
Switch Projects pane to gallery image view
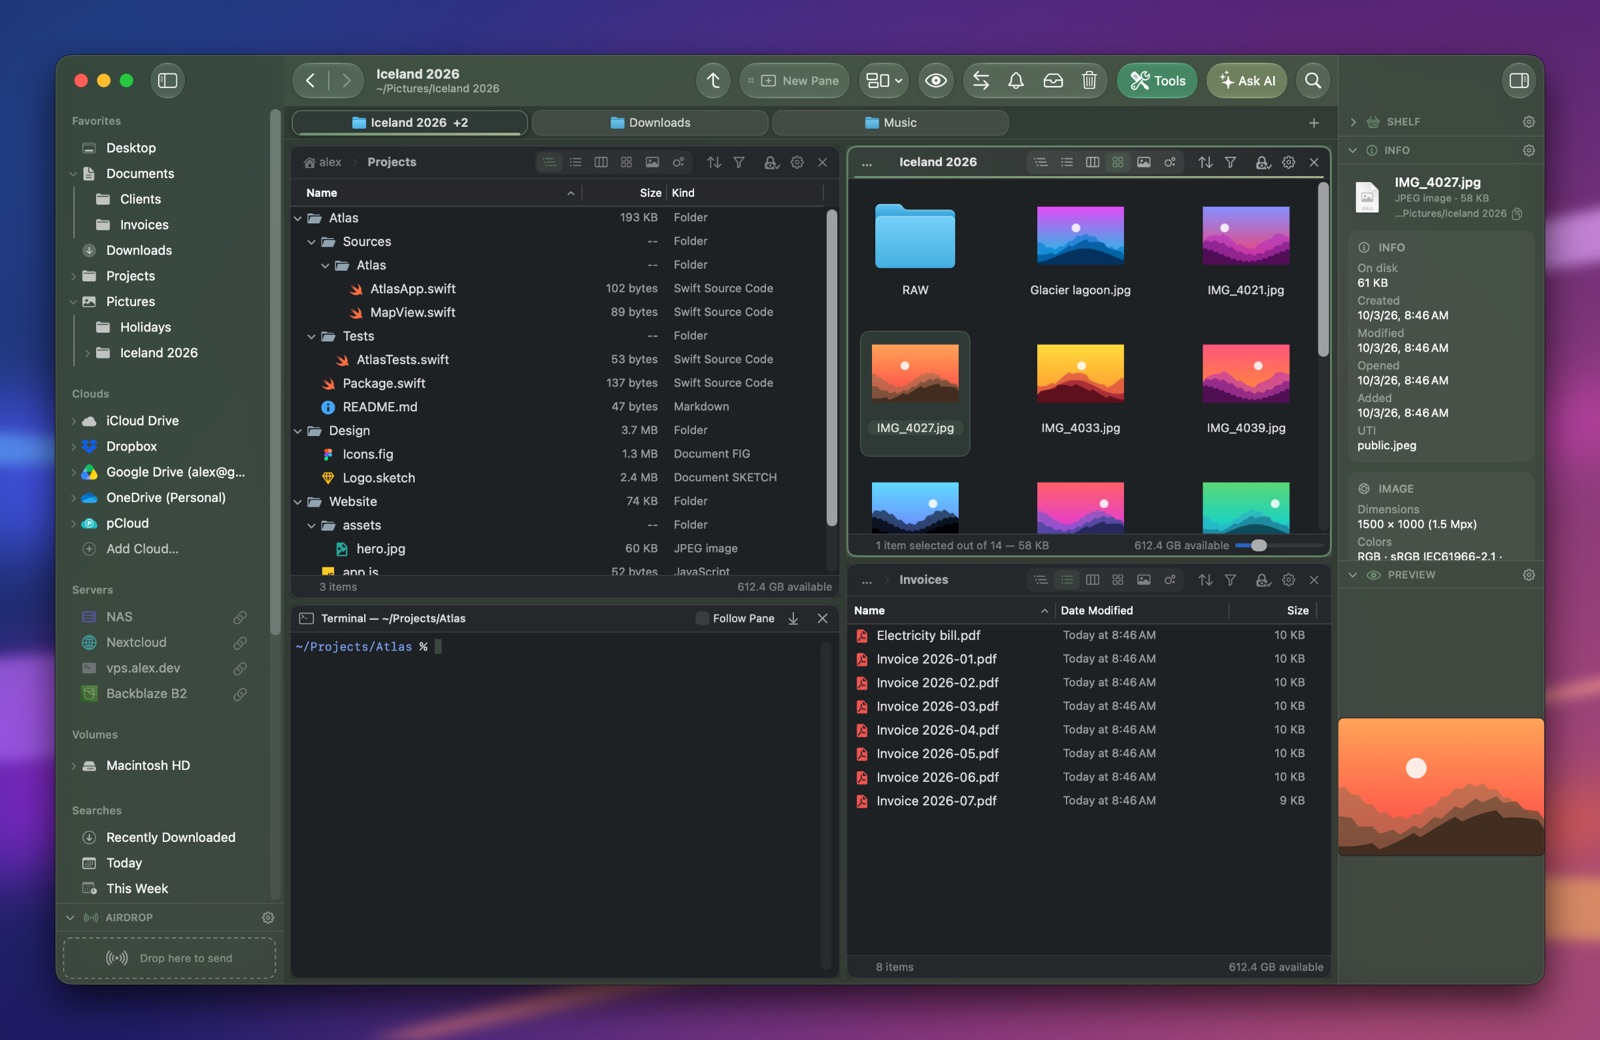point(652,162)
